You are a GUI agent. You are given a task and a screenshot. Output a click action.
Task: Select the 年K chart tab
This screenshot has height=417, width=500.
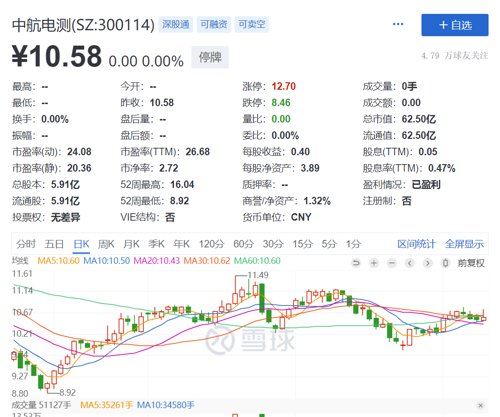[x=182, y=244]
